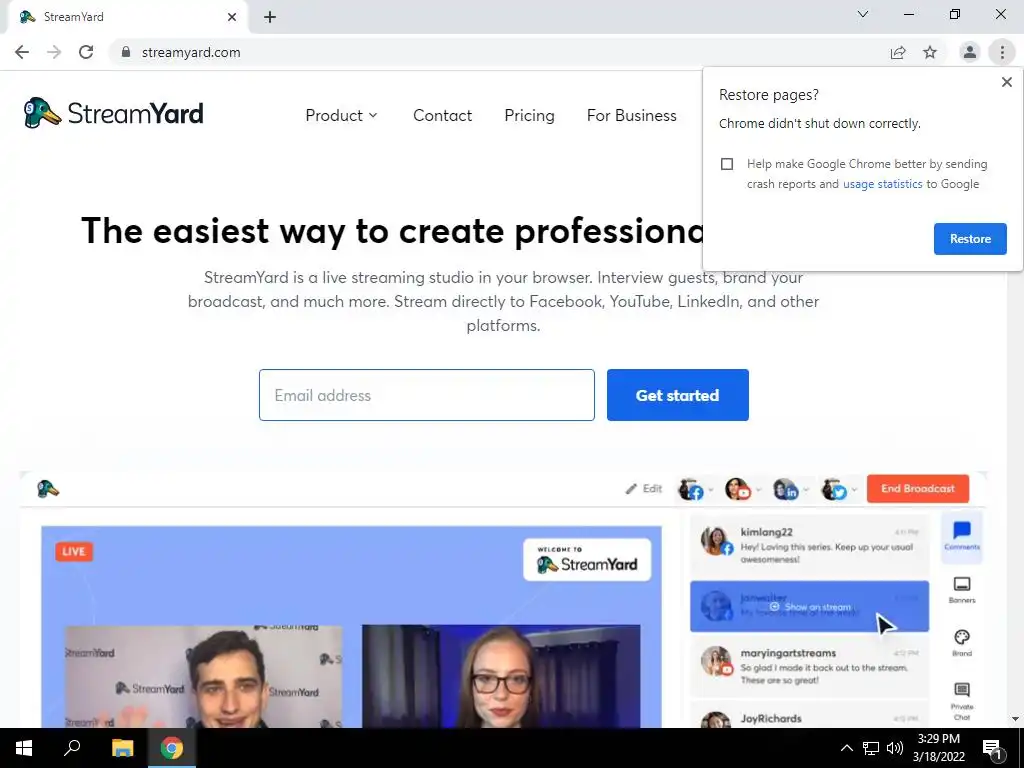Expand the Product menu
This screenshot has height=768, width=1024.
pyautogui.click(x=342, y=116)
